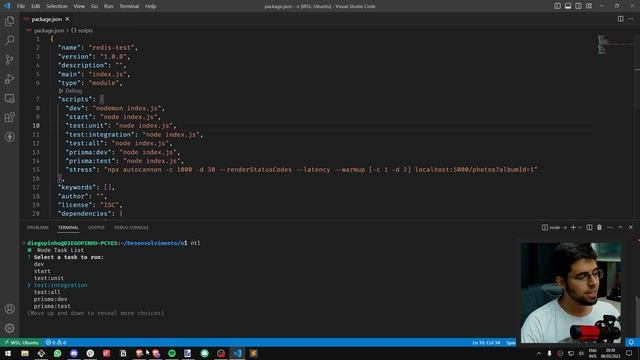Switch to the Output panel tab
Viewport: 640px width, 360px height.
coord(96,227)
